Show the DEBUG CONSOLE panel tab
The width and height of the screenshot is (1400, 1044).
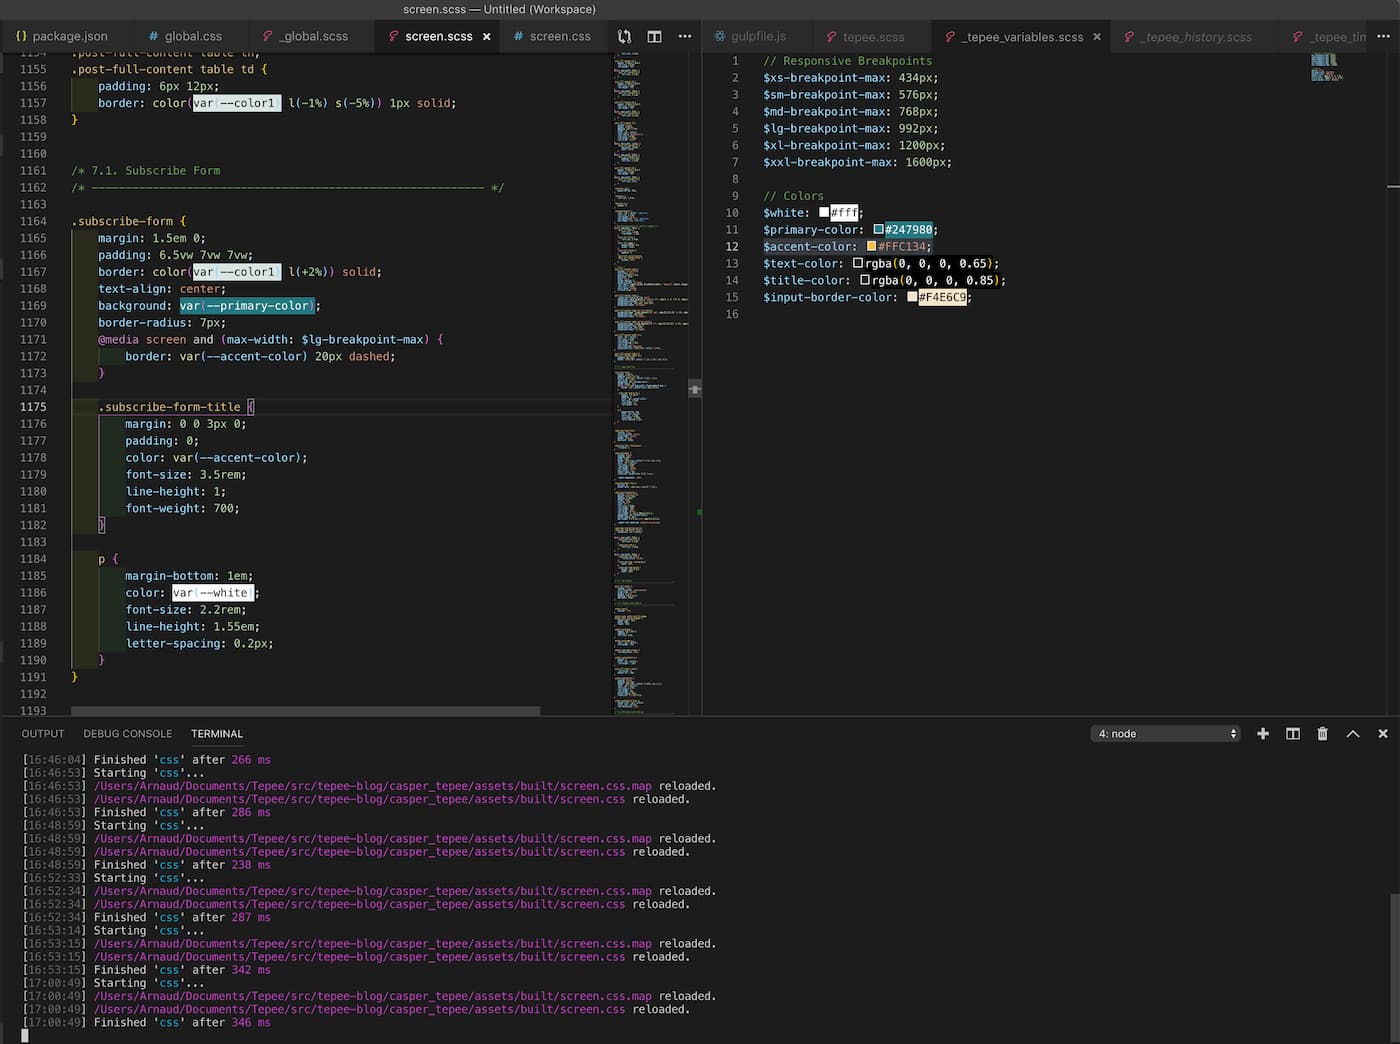(128, 734)
